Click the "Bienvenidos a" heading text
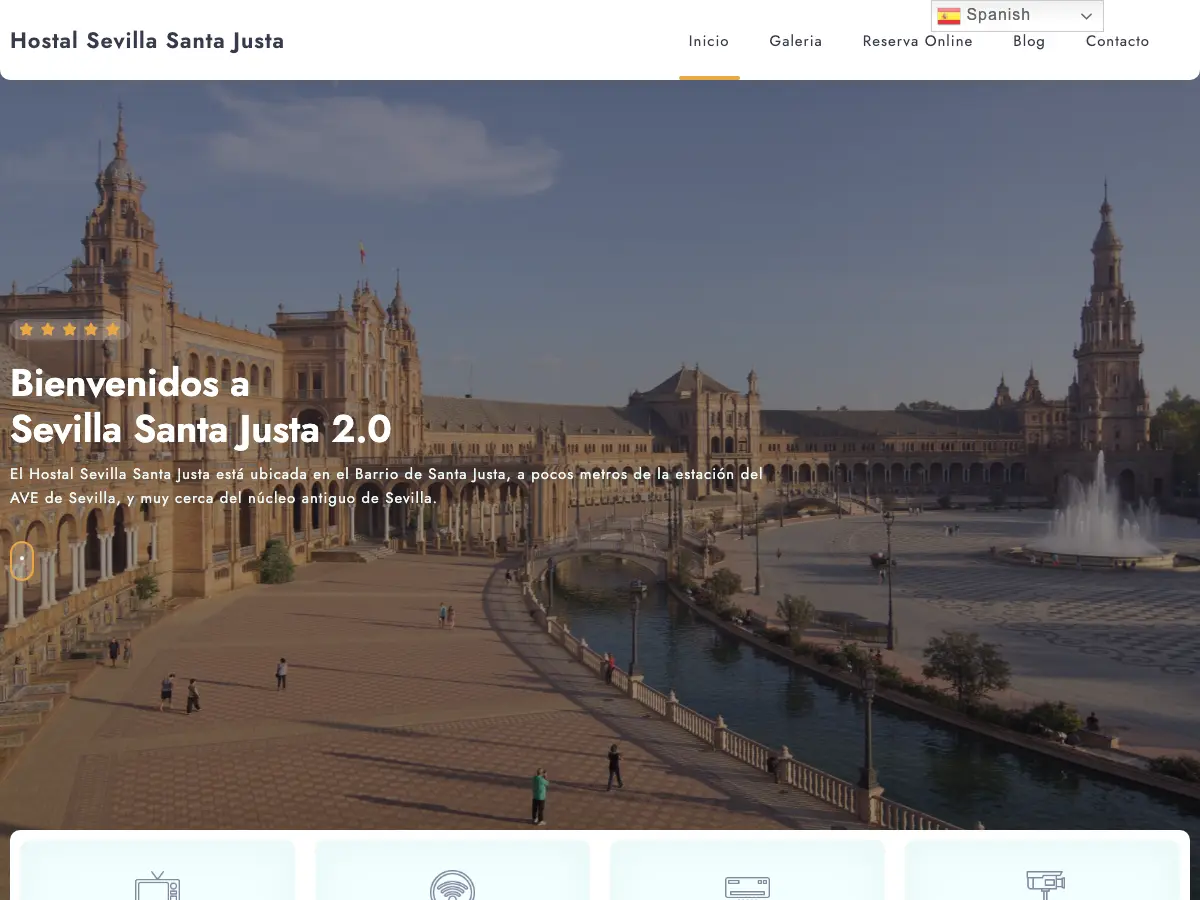This screenshot has height=900, width=1200. [x=129, y=383]
